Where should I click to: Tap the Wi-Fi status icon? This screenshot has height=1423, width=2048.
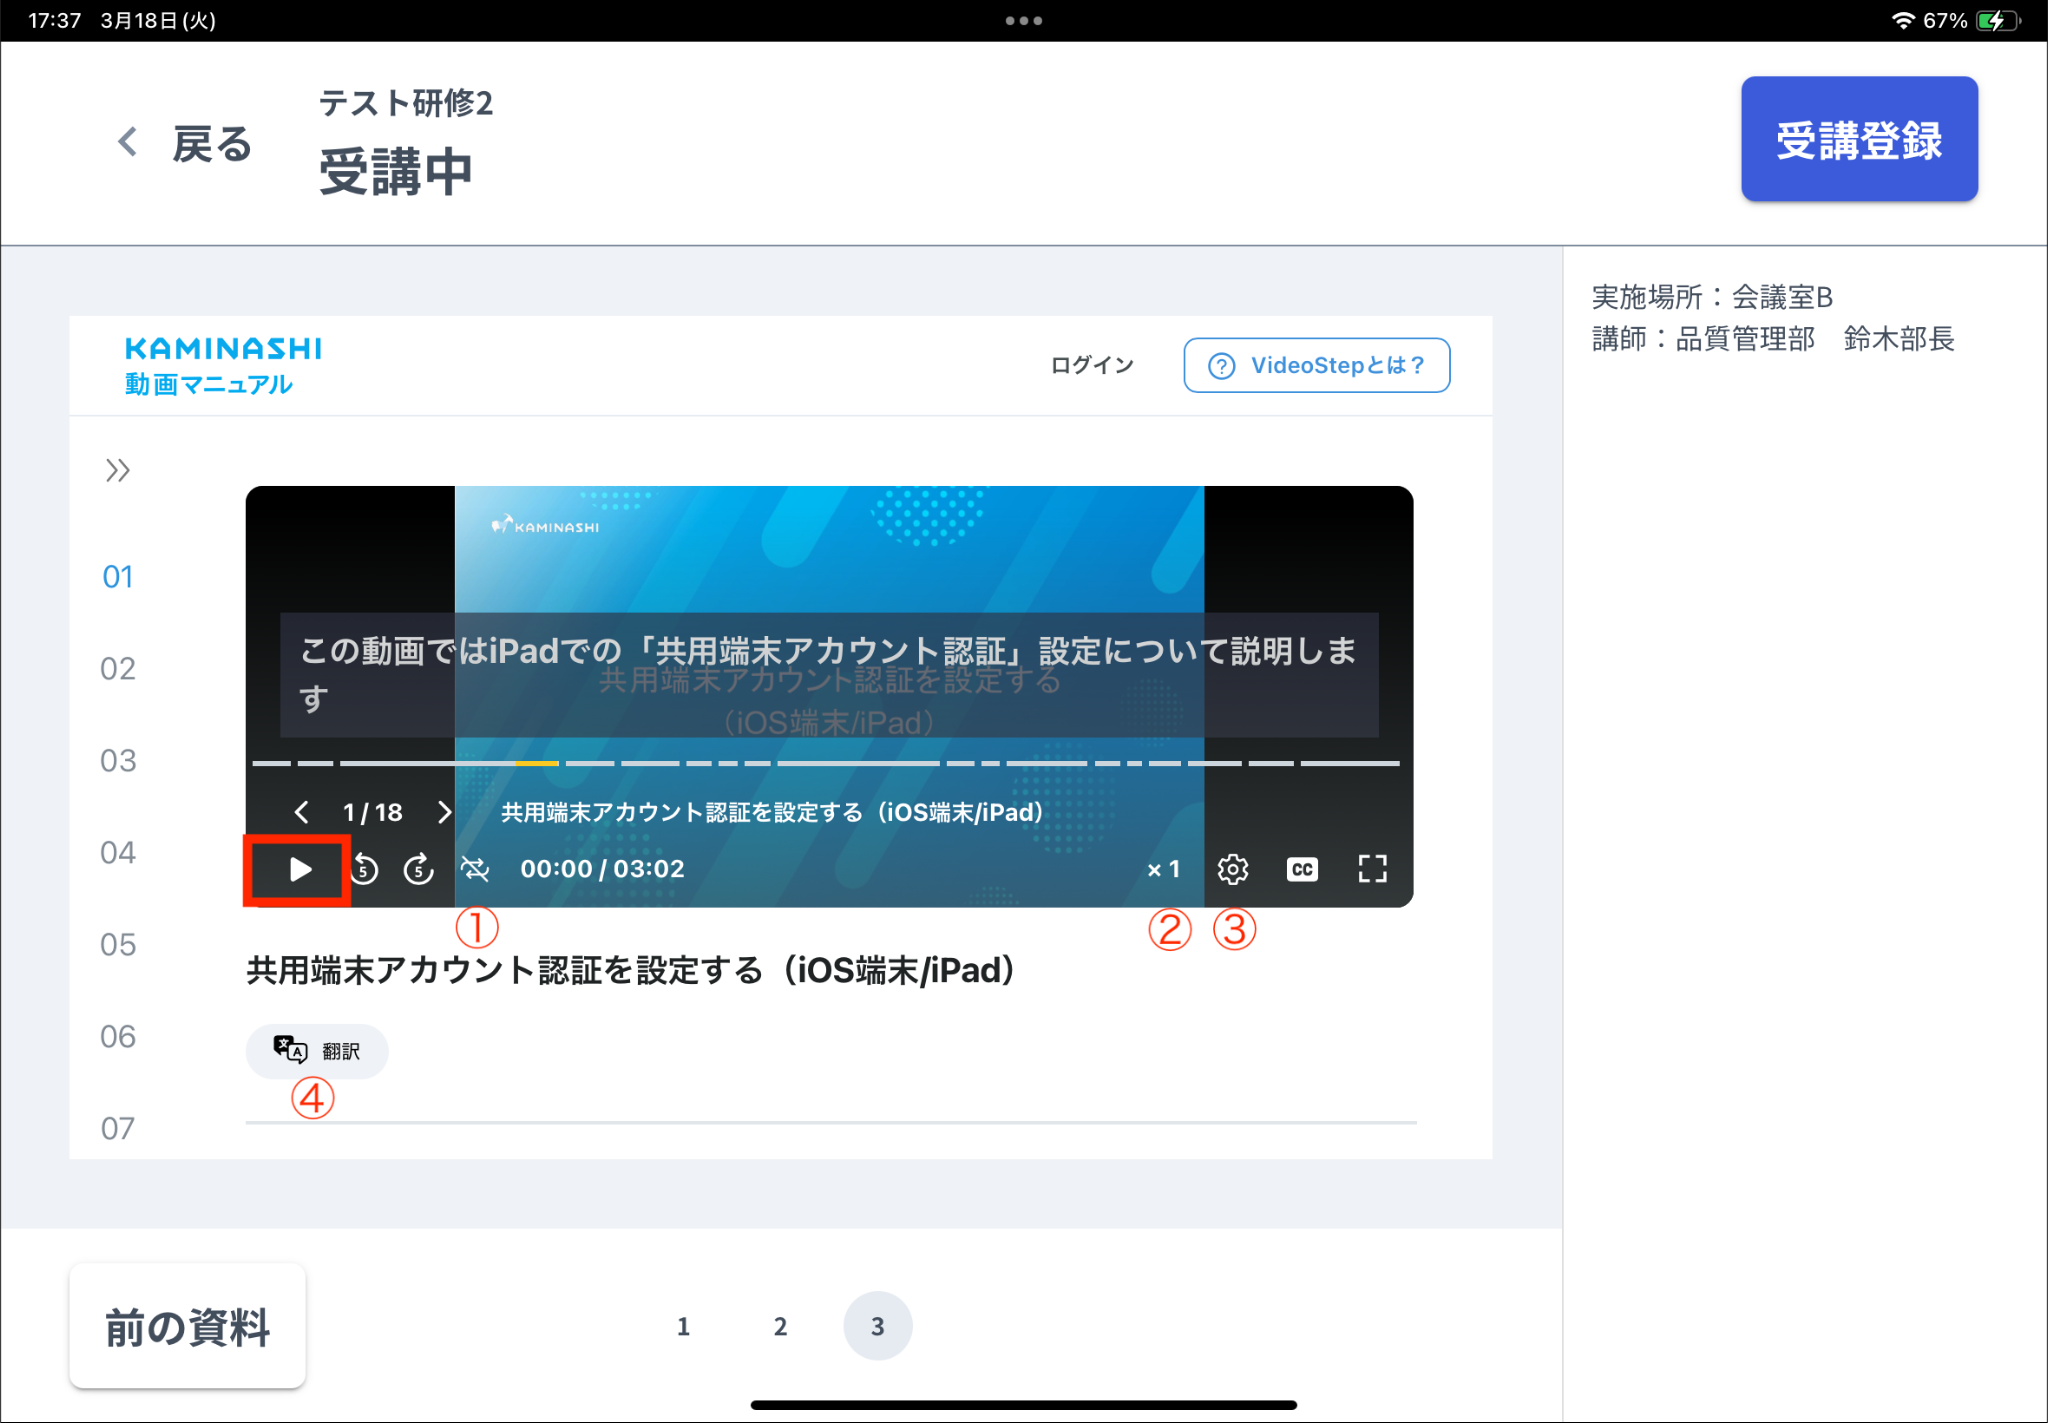coord(1902,21)
